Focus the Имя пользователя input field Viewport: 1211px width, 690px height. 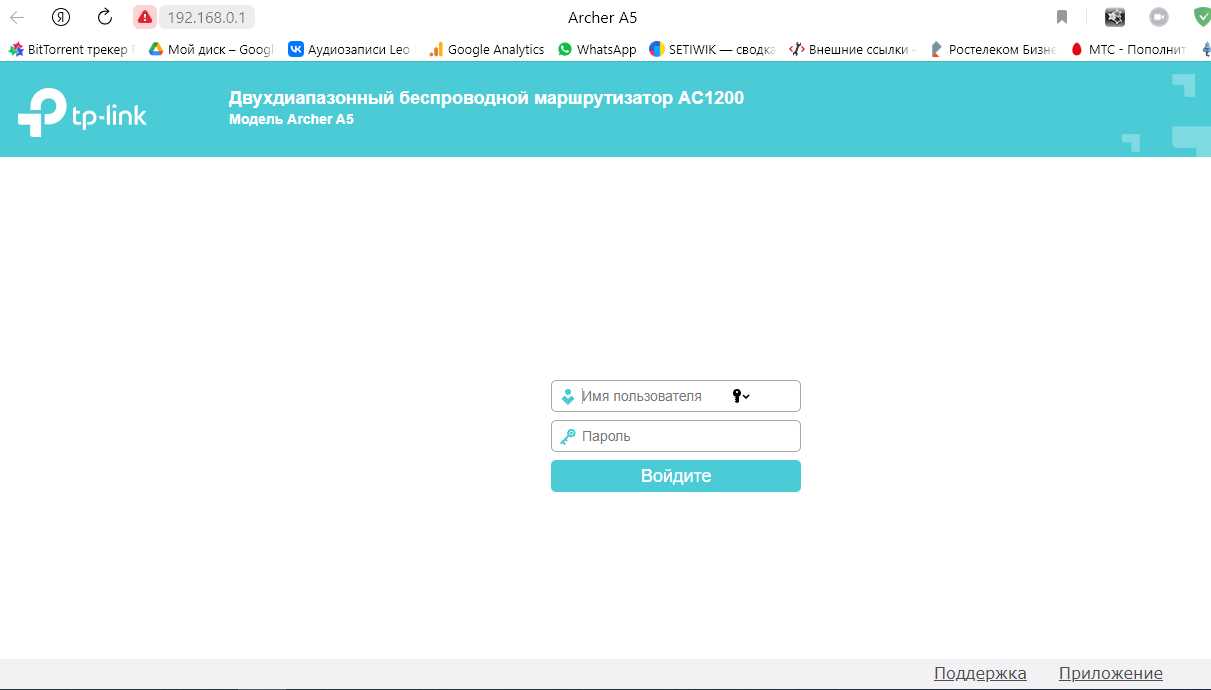click(x=676, y=396)
